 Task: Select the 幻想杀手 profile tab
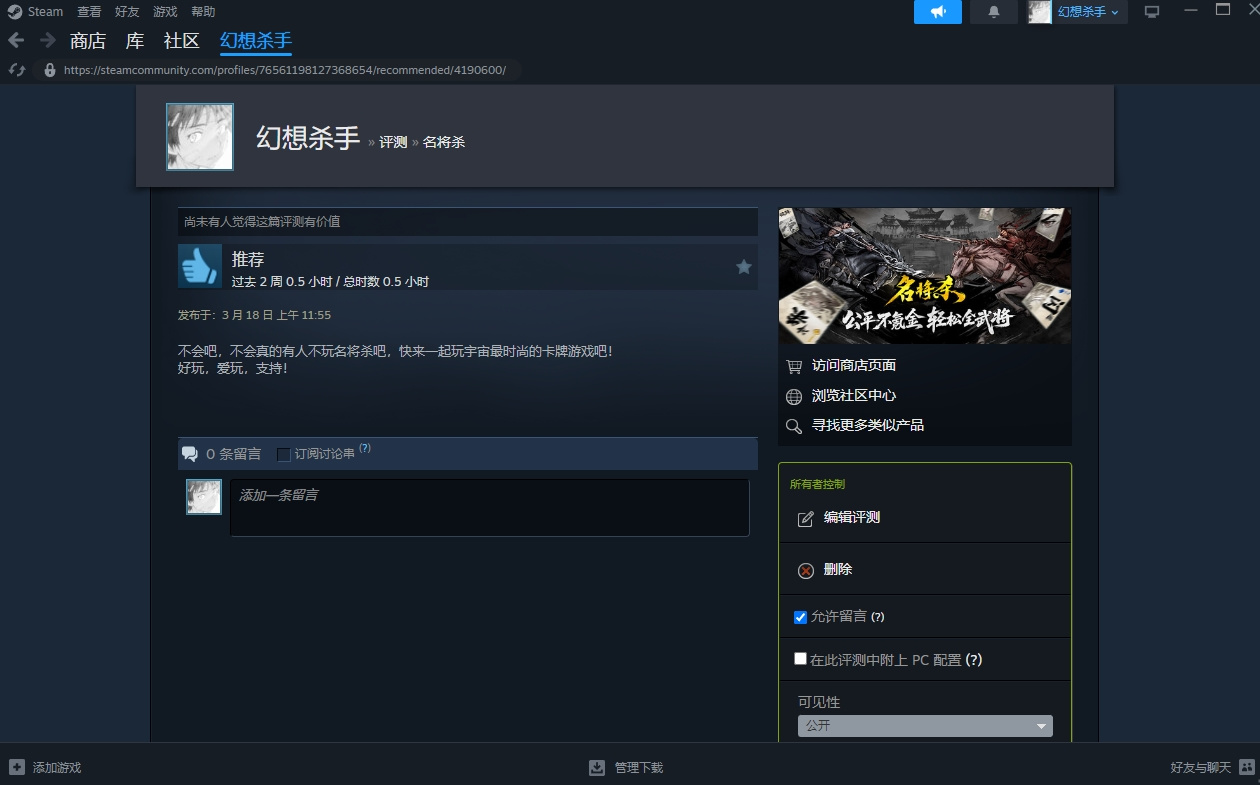point(256,41)
